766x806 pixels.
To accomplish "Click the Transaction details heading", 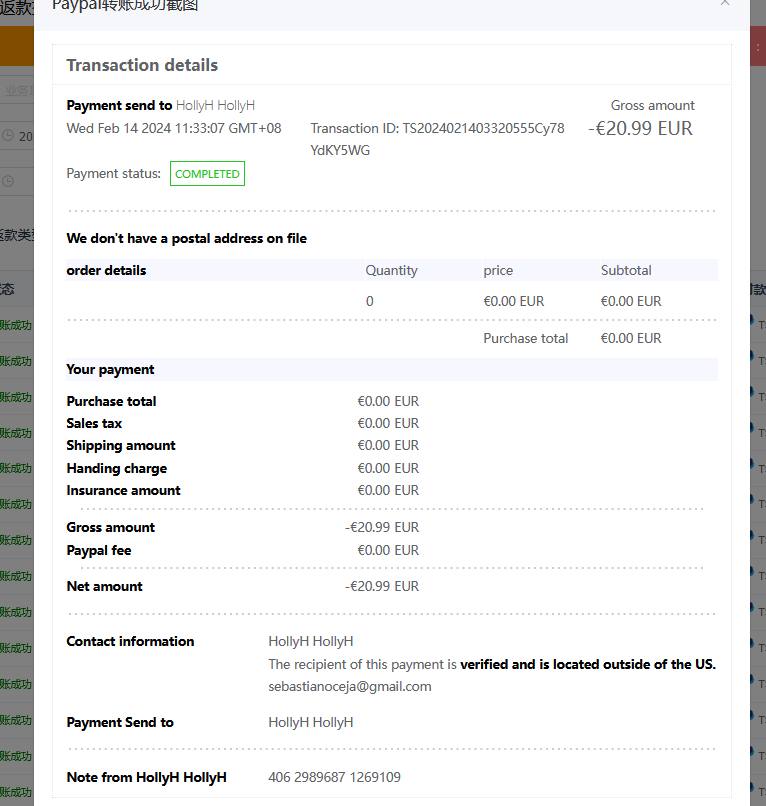I will click(x=142, y=65).
